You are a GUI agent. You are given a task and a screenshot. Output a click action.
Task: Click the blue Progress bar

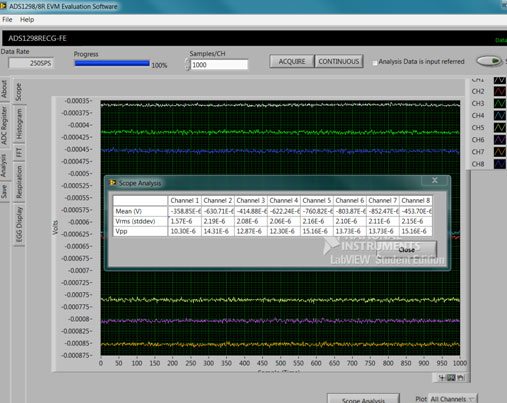112,63
